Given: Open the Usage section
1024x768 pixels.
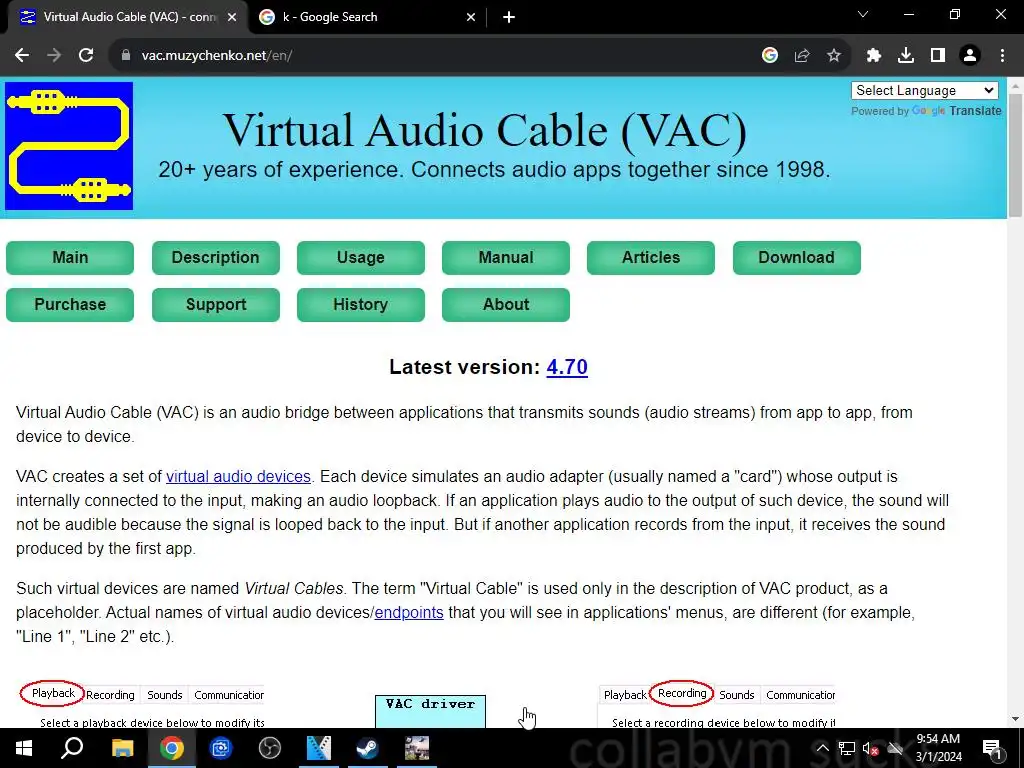Looking at the screenshot, I should tap(360, 258).
